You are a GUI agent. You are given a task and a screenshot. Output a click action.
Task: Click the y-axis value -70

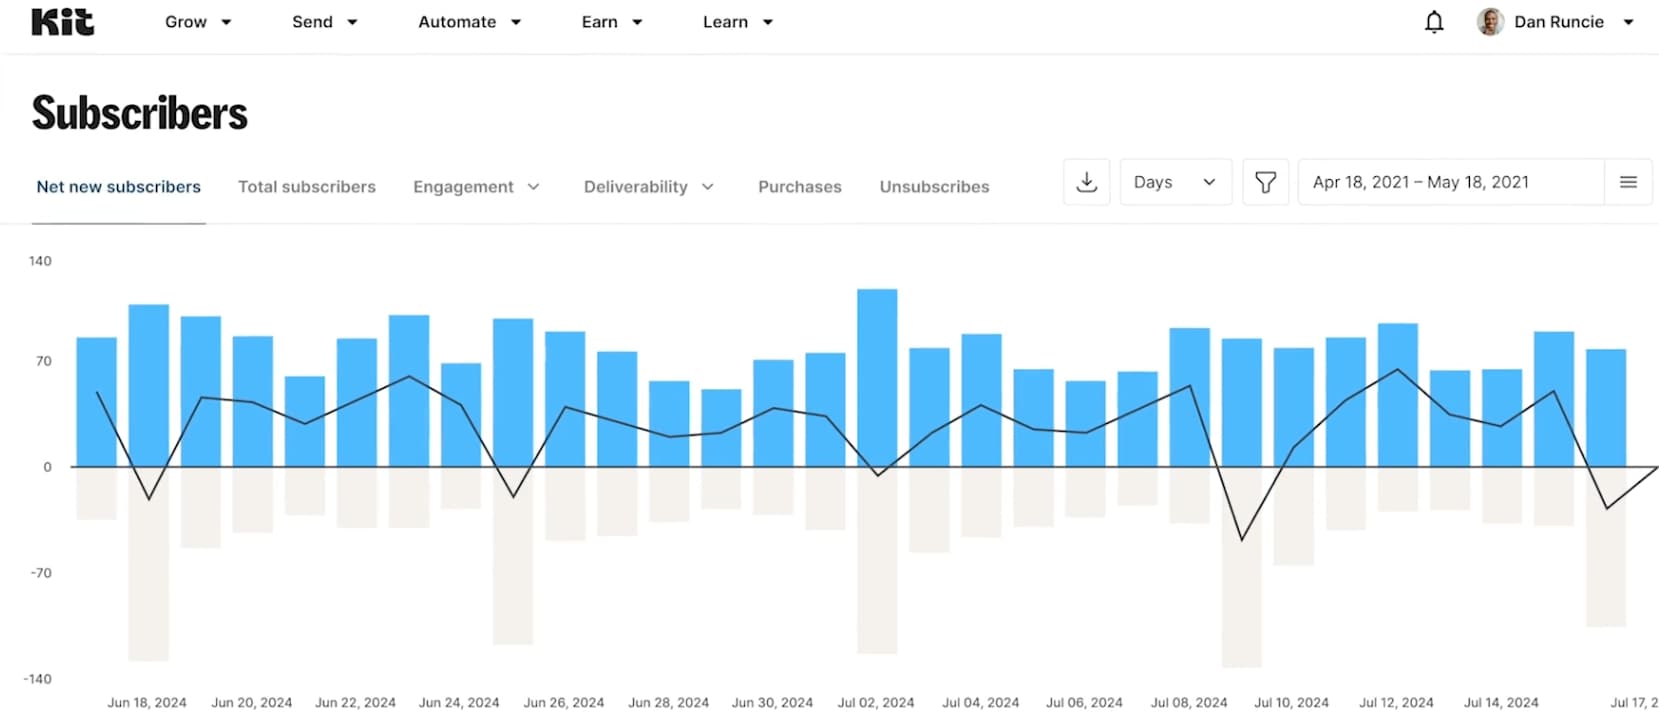click(x=41, y=573)
